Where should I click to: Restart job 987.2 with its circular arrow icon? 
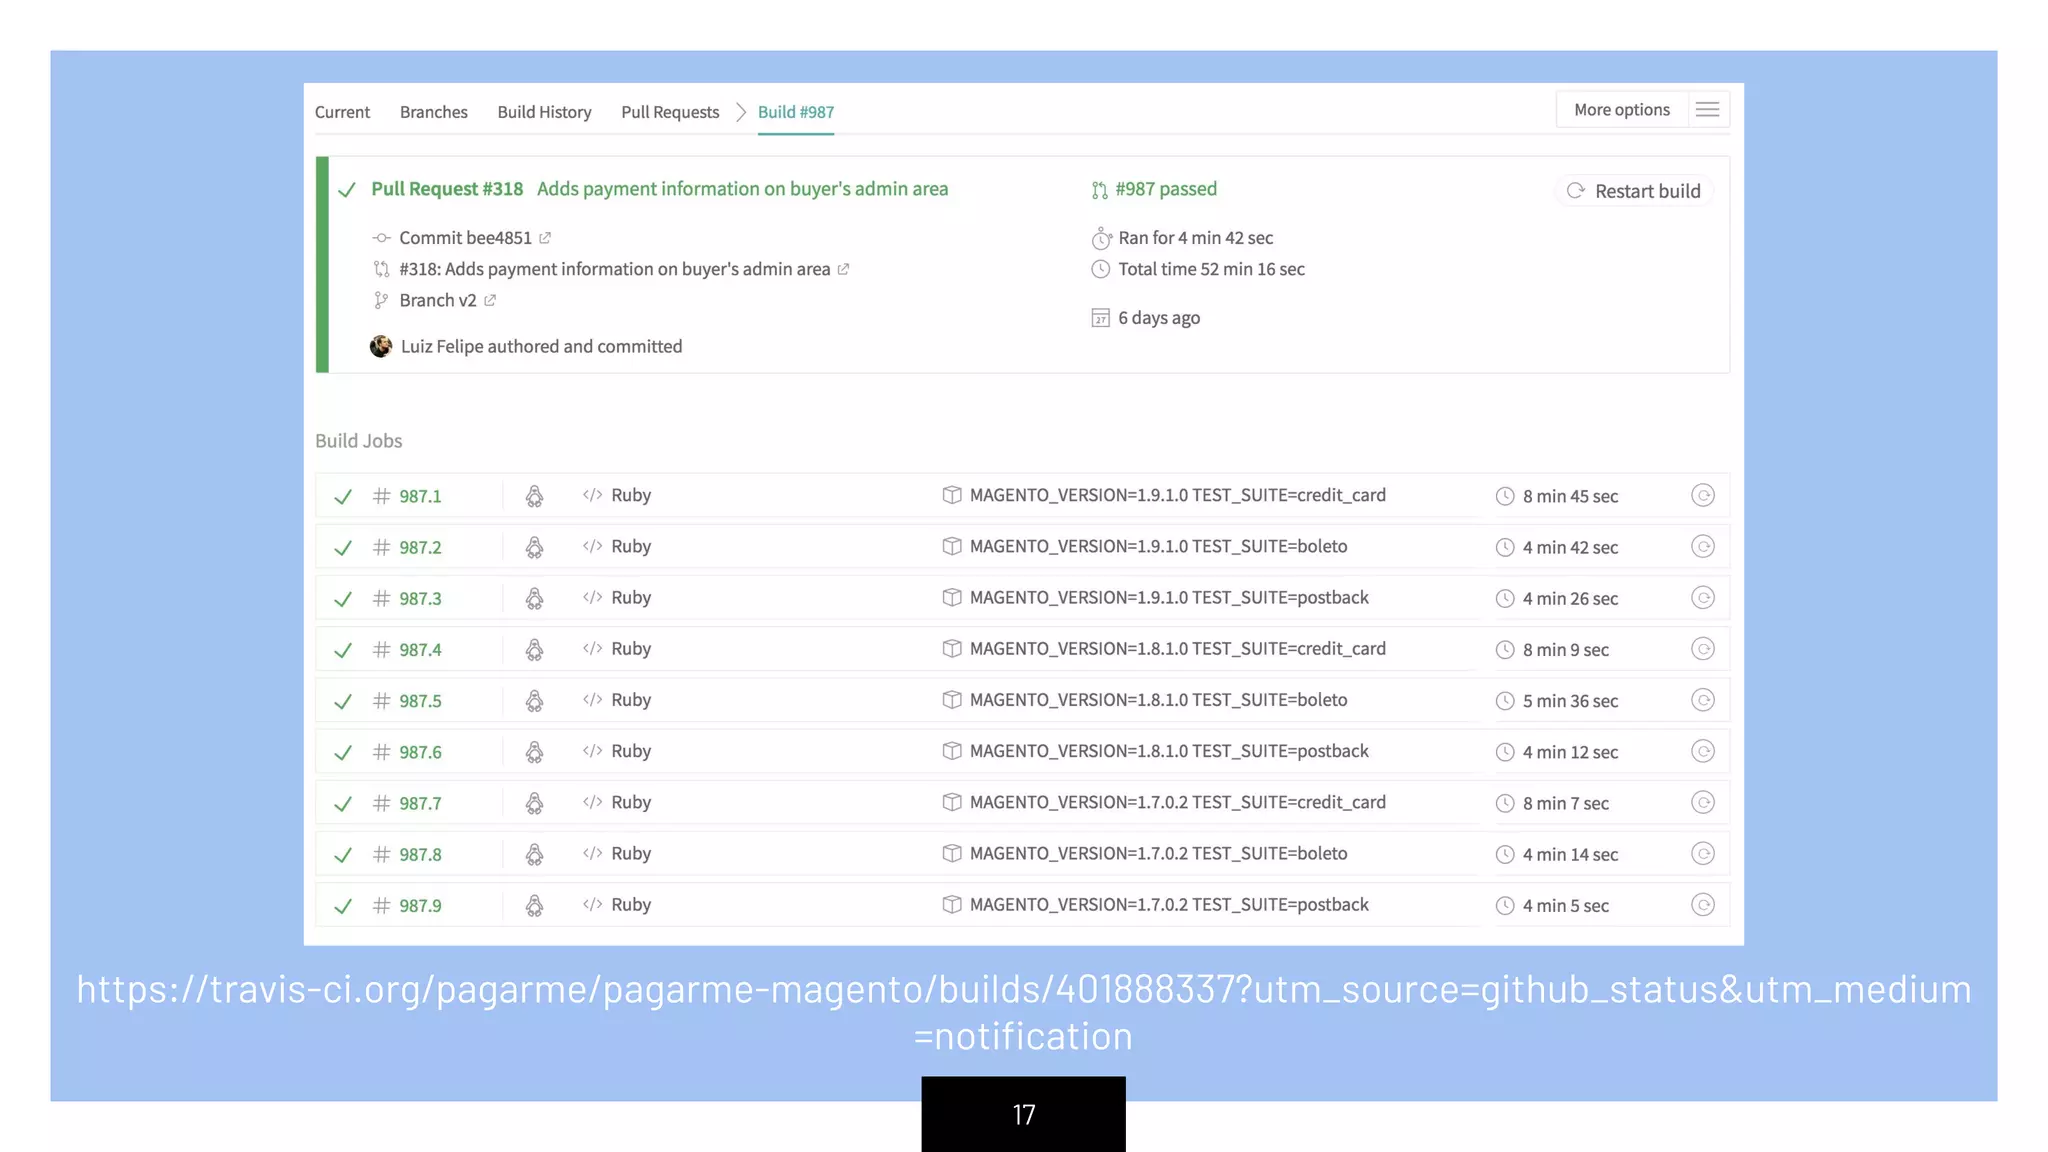click(1703, 546)
